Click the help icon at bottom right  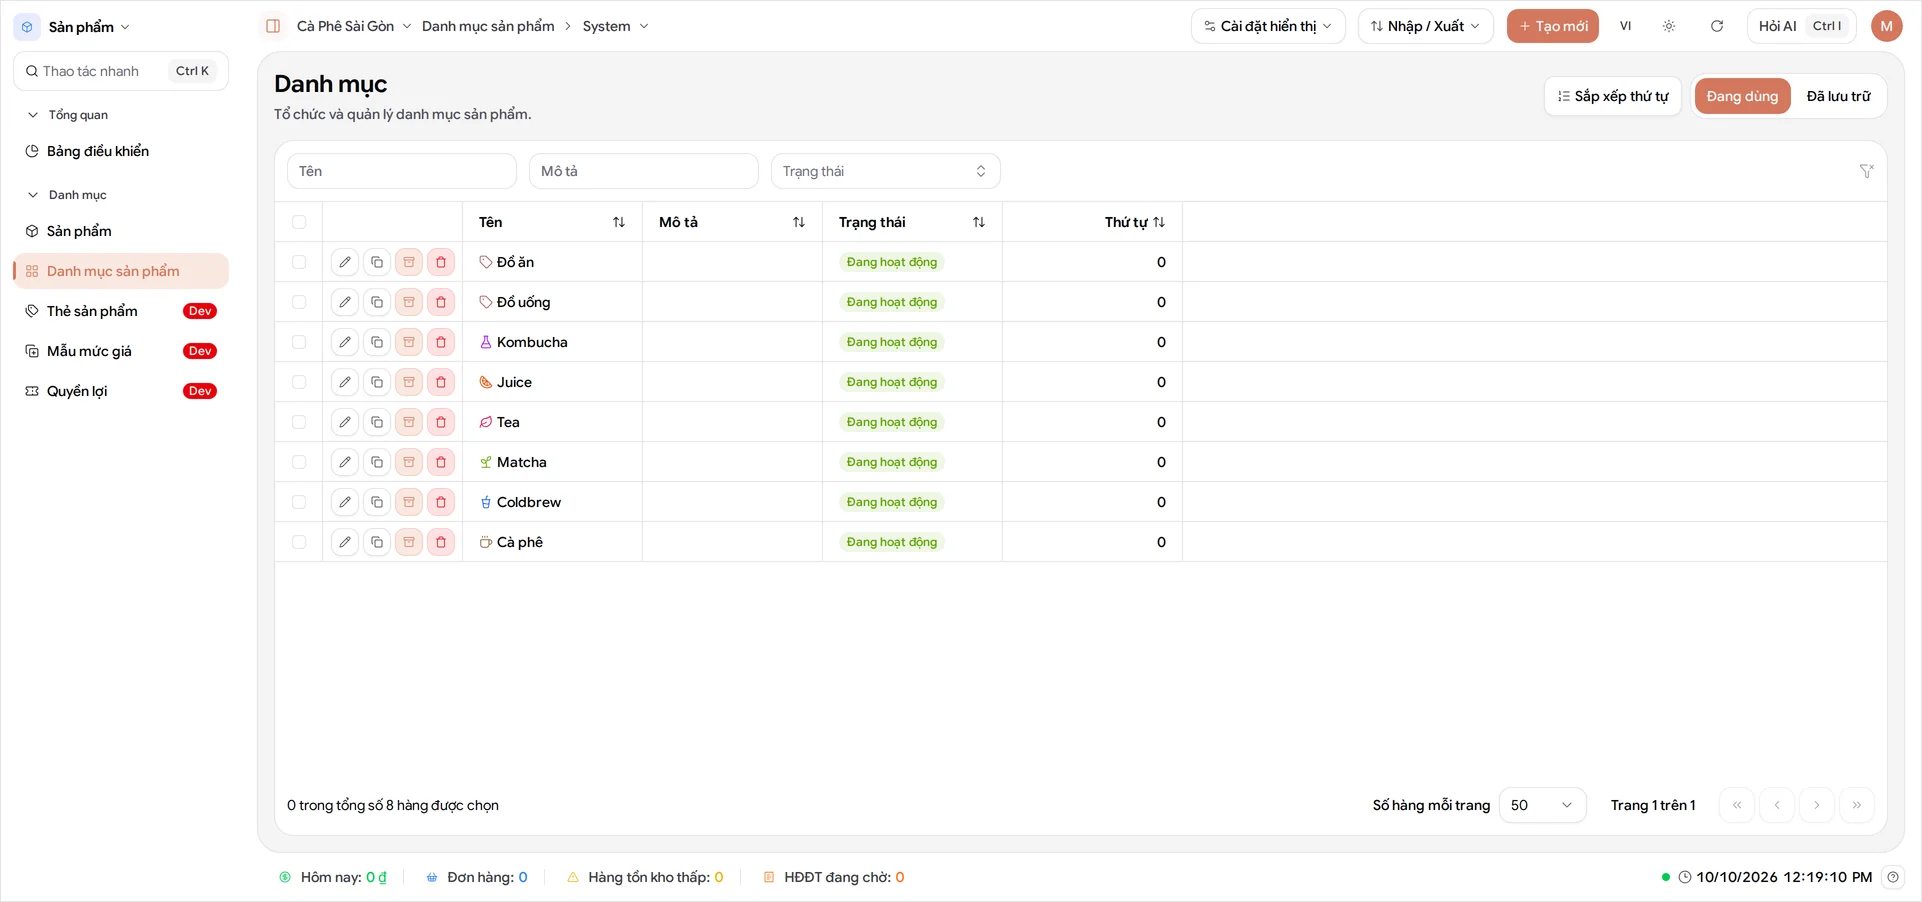tap(1893, 877)
